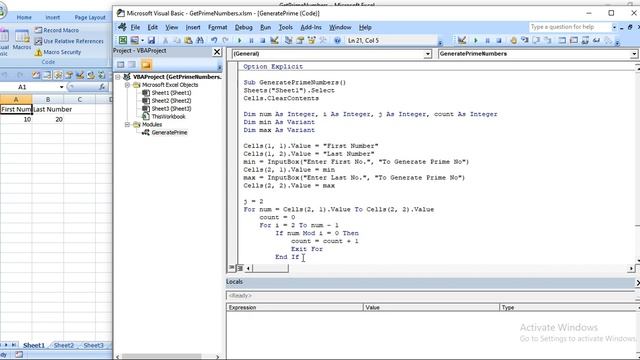Click the blue Help question mark icon

pyautogui.click(x=337, y=40)
